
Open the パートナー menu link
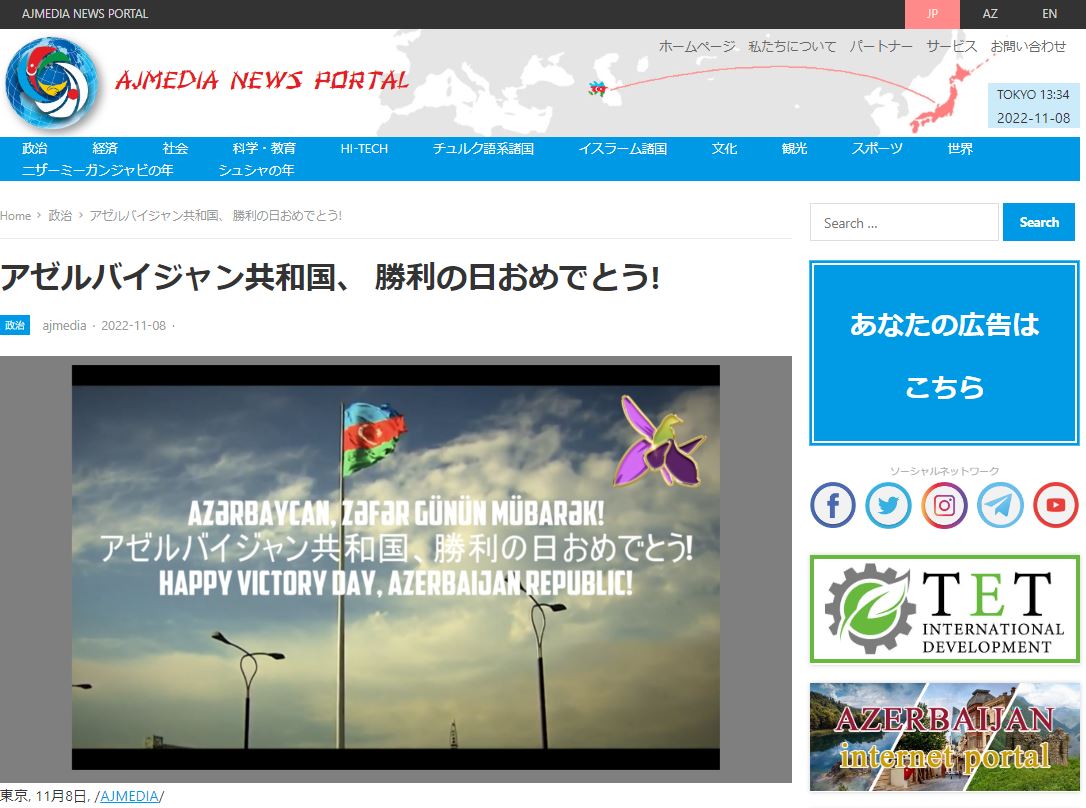coord(881,46)
